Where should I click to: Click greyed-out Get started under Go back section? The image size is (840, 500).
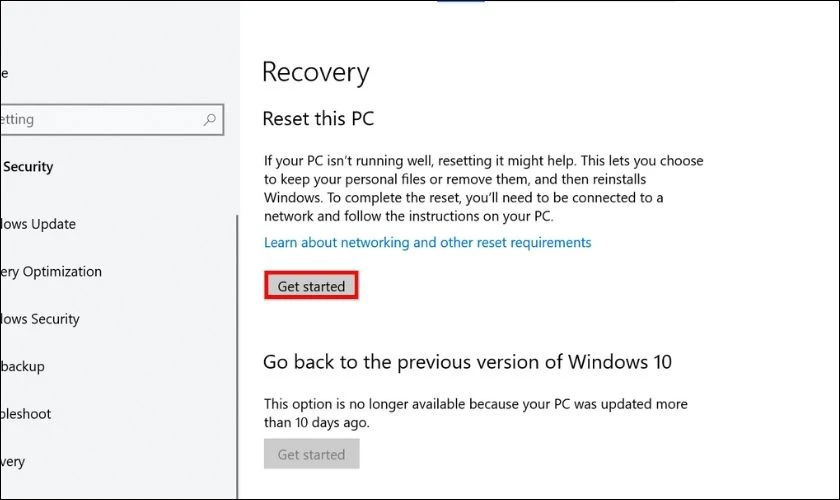(311, 454)
